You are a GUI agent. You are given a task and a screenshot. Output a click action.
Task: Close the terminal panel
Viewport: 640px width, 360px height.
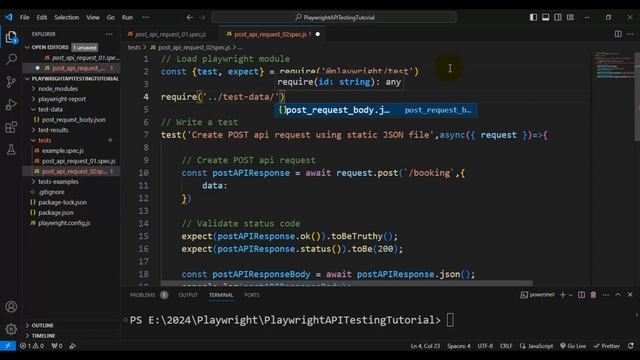(x=630, y=295)
